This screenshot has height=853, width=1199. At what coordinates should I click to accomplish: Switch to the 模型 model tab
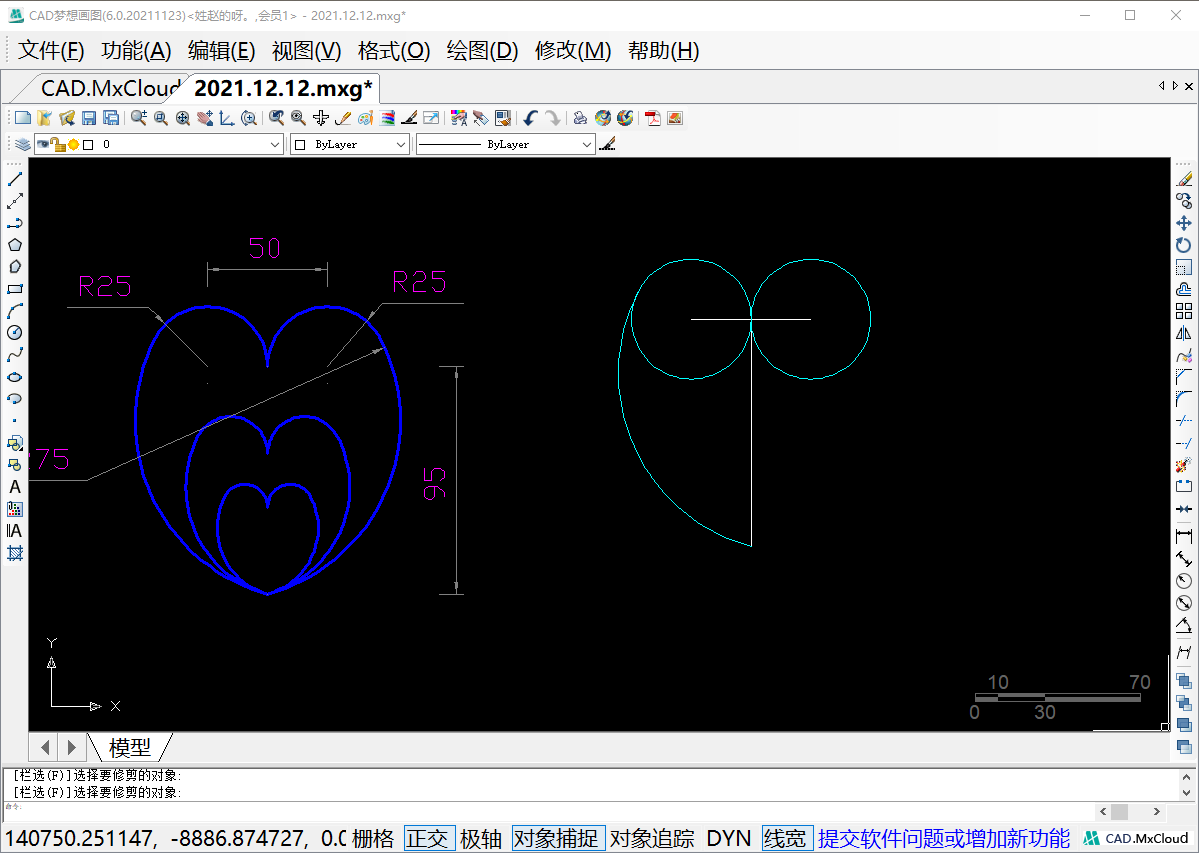(130, 747)
